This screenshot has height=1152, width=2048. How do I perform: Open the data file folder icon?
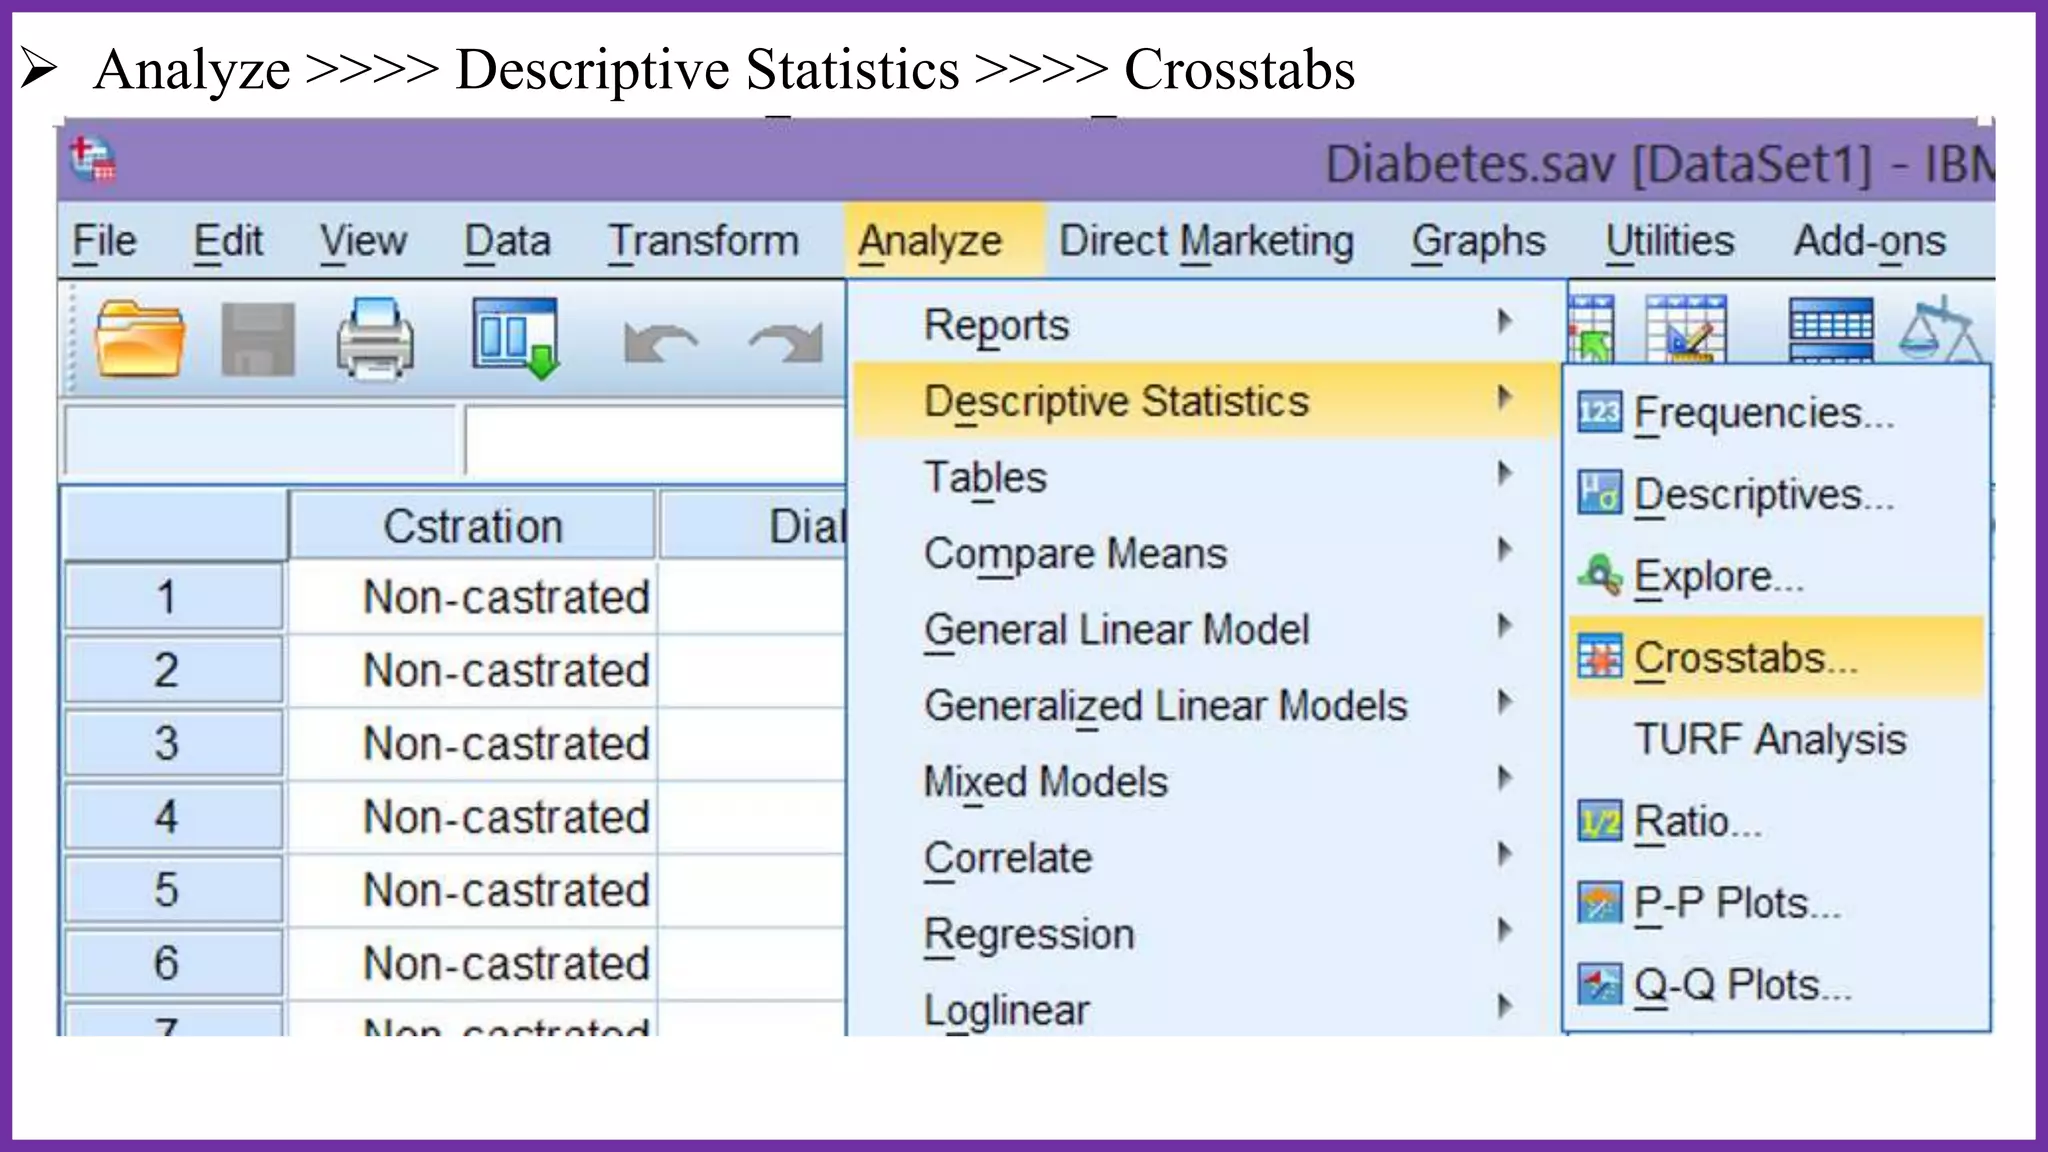click(x=139, y=338)
